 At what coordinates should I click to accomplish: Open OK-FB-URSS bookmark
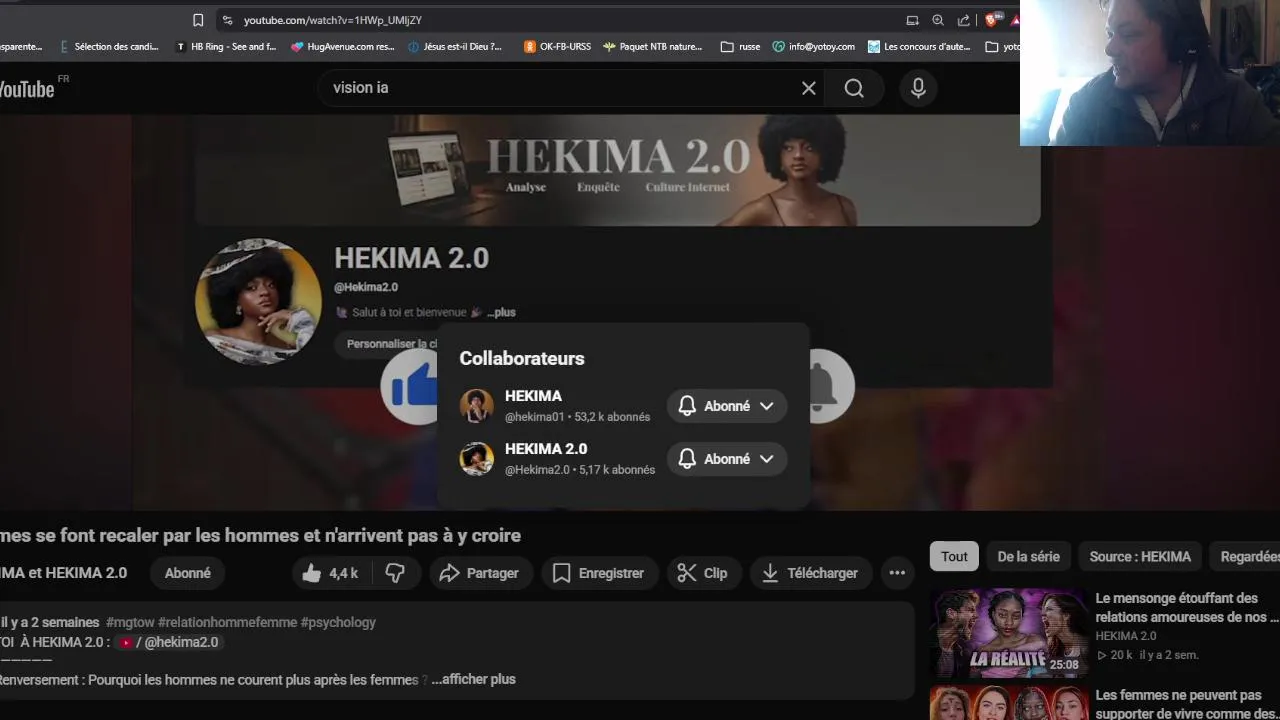click(558, 46)
